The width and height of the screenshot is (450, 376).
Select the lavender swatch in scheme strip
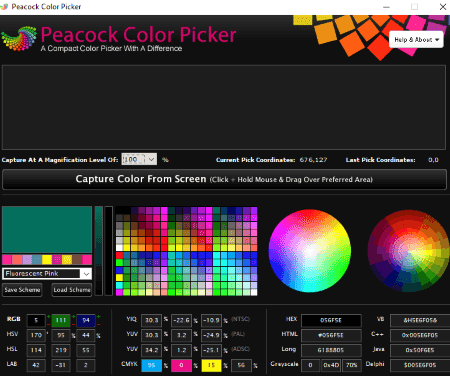click(x=27, y=259)
